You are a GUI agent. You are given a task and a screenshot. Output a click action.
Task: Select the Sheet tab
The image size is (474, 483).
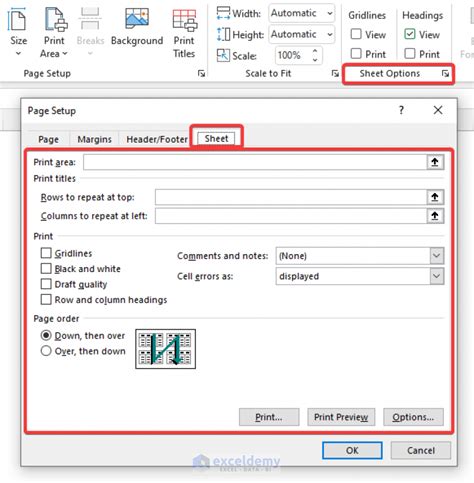216,138
